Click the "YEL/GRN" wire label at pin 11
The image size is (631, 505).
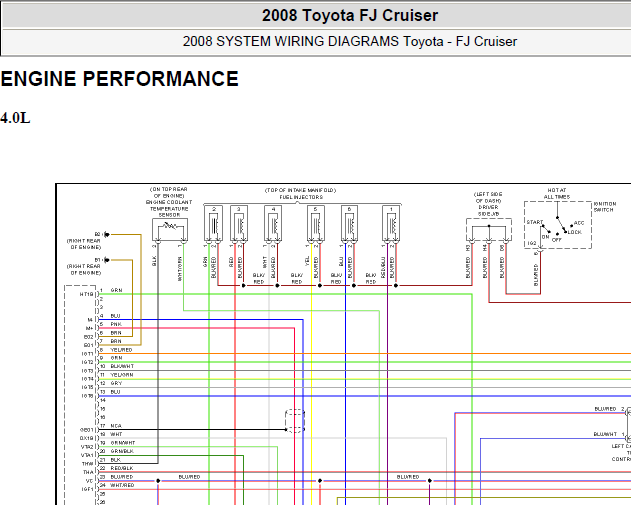click(x=122, y=375)
